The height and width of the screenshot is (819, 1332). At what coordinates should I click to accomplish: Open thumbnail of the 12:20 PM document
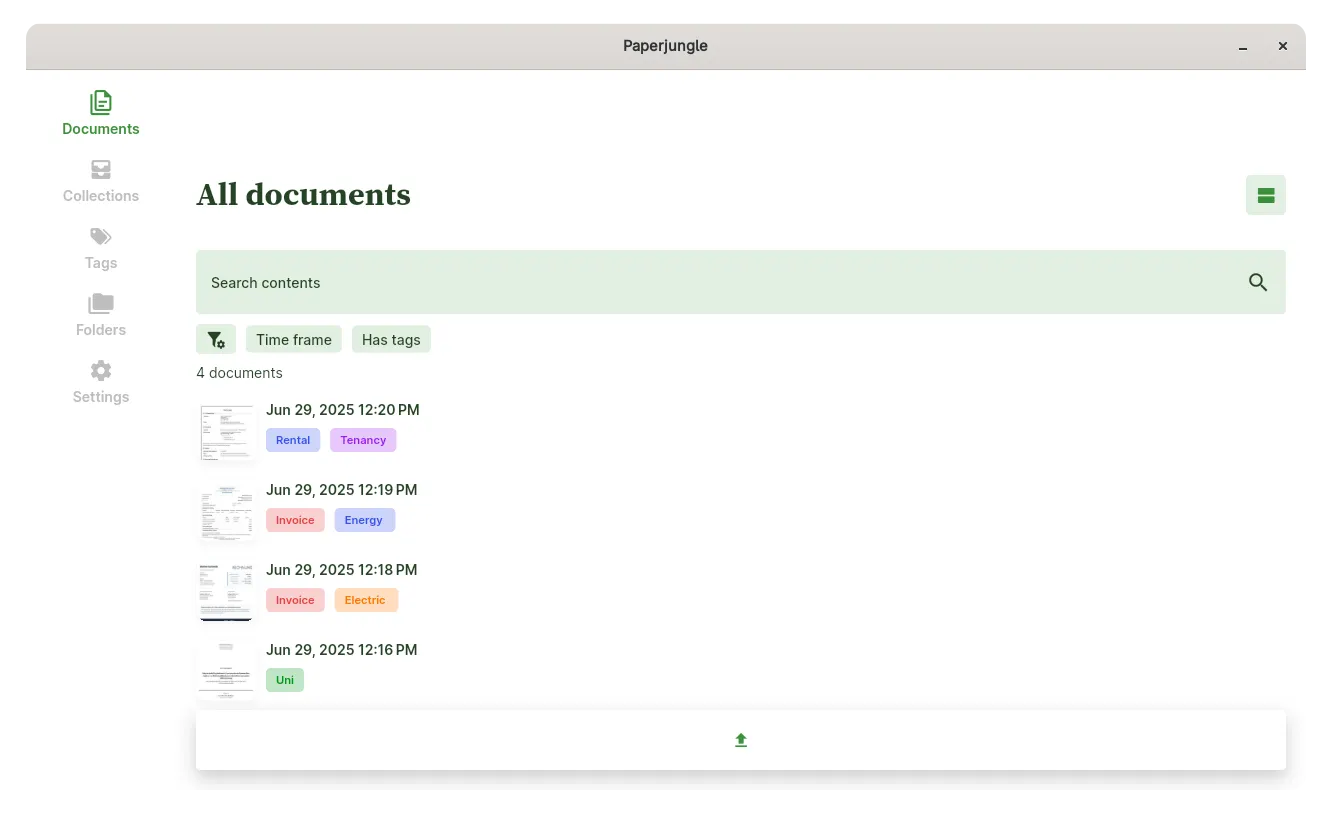(x=227, y=431)
